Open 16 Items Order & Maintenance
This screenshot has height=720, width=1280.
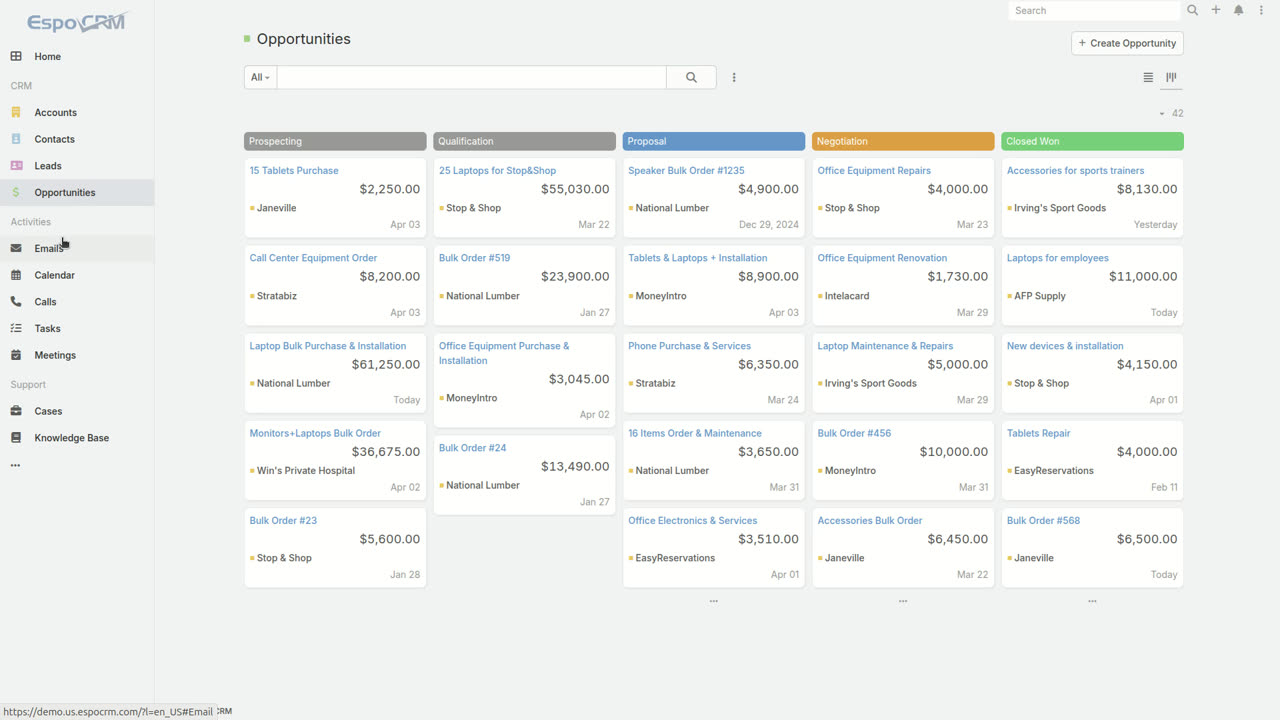coord(695,434)
